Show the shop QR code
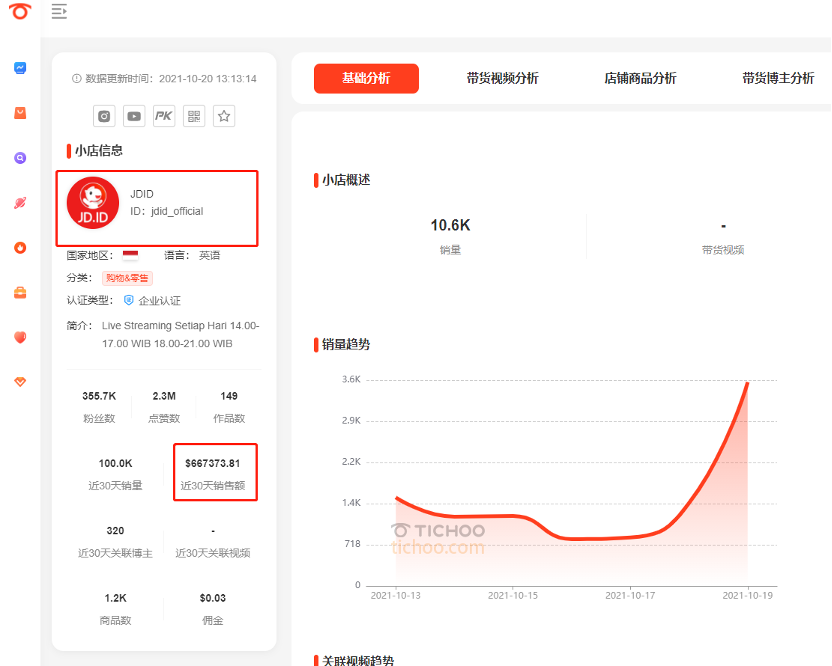 [x=194, y=116]
